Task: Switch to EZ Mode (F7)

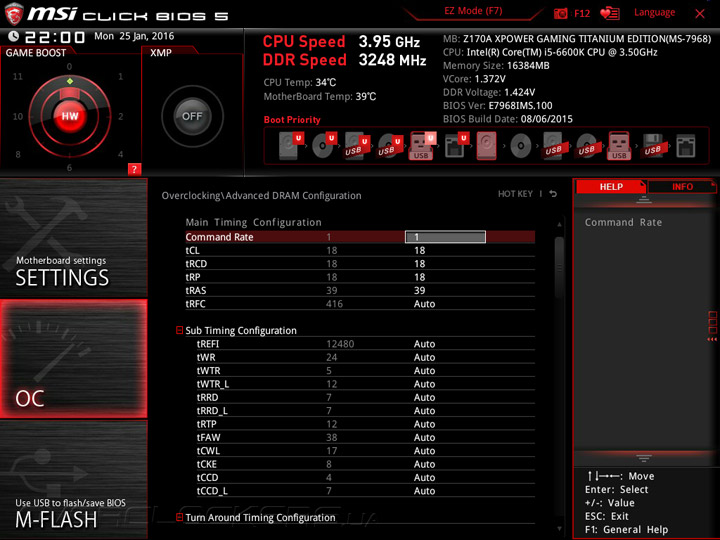Action: tap(473, 11)
